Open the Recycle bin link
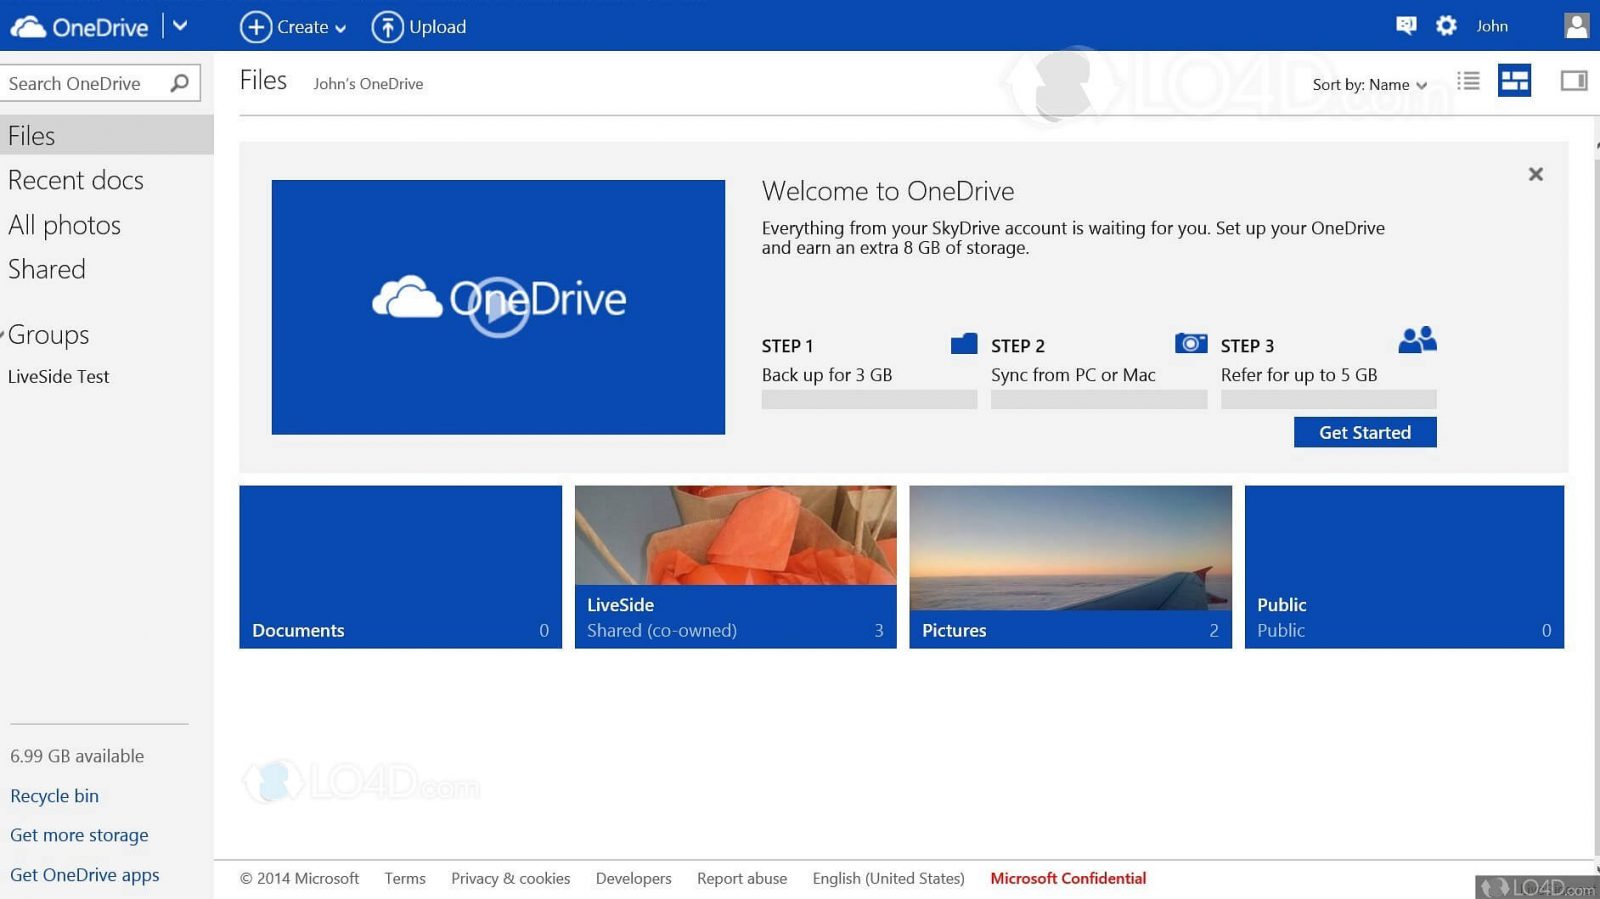 54,796
